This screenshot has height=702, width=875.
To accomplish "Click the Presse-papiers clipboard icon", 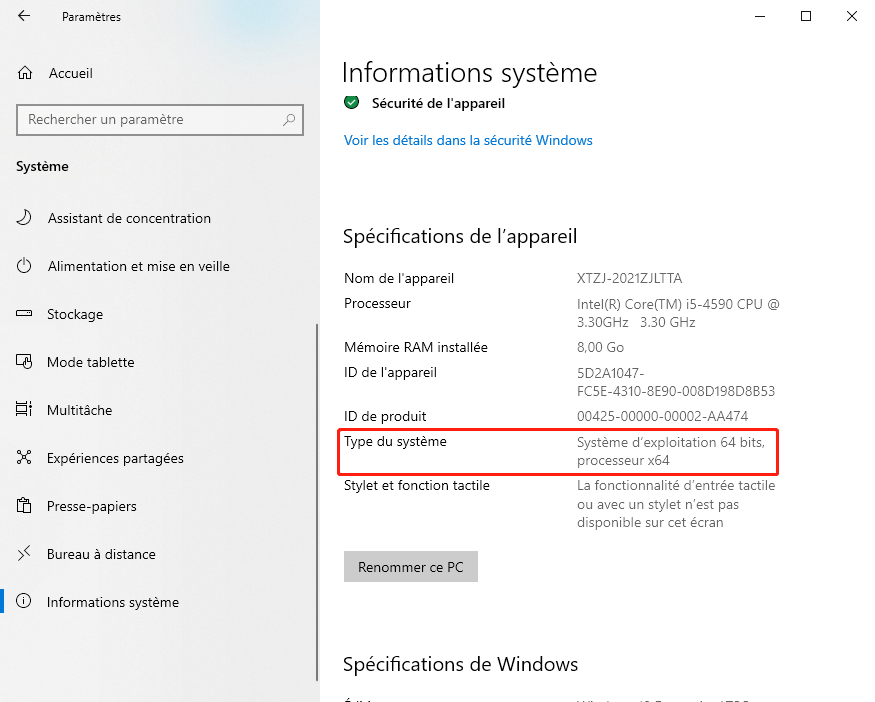I will [25, 506].
